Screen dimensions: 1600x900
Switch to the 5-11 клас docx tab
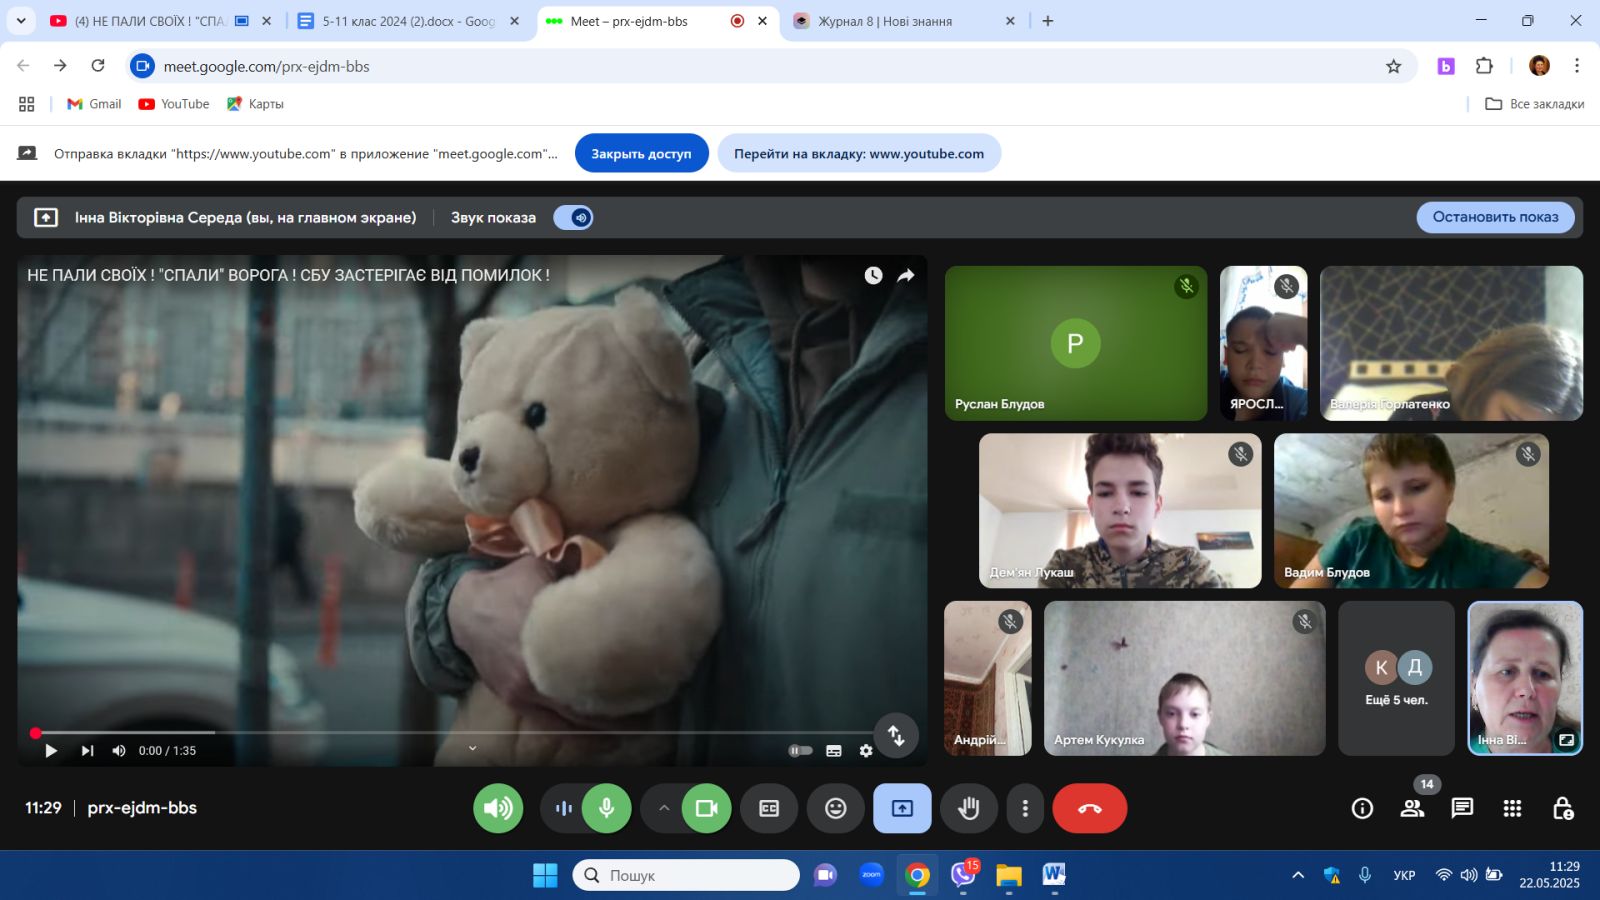tap(408, 21)
